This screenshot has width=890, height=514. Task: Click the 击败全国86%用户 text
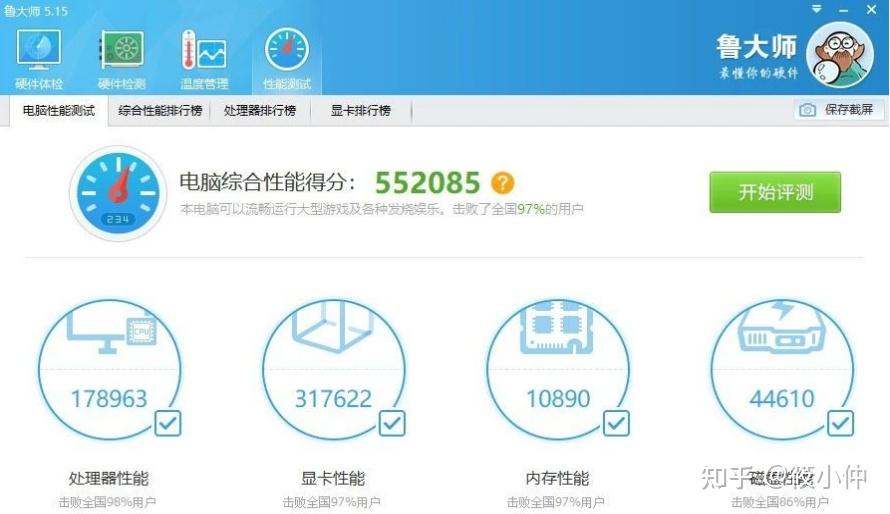[x=779, y=502]
